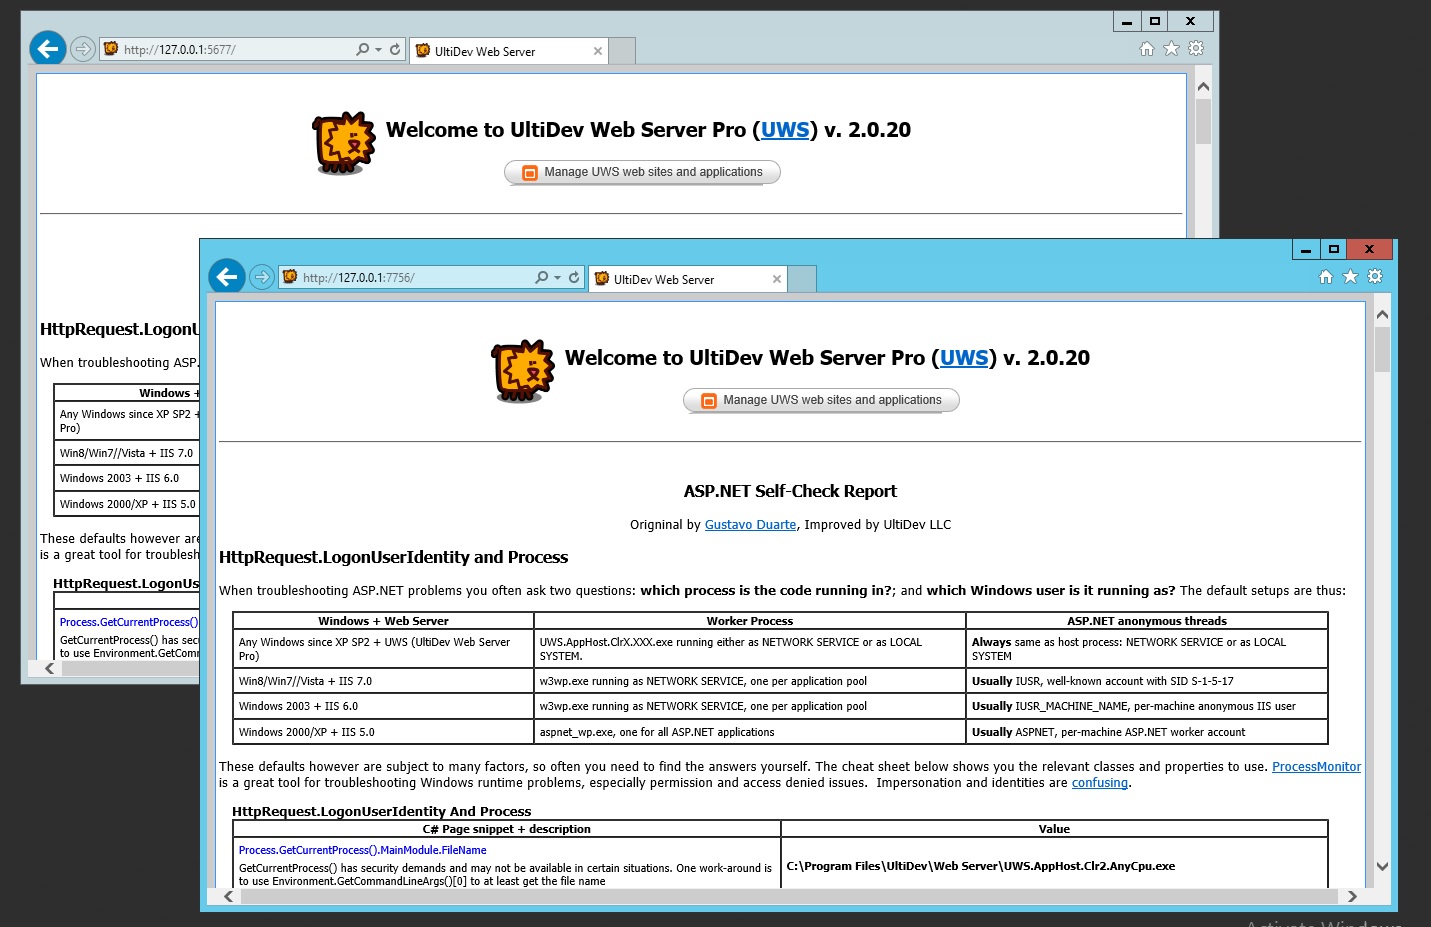This screenshot has height=927, width=1431.
Task: Open new blank tab in front window
Action: pos(802,279)
